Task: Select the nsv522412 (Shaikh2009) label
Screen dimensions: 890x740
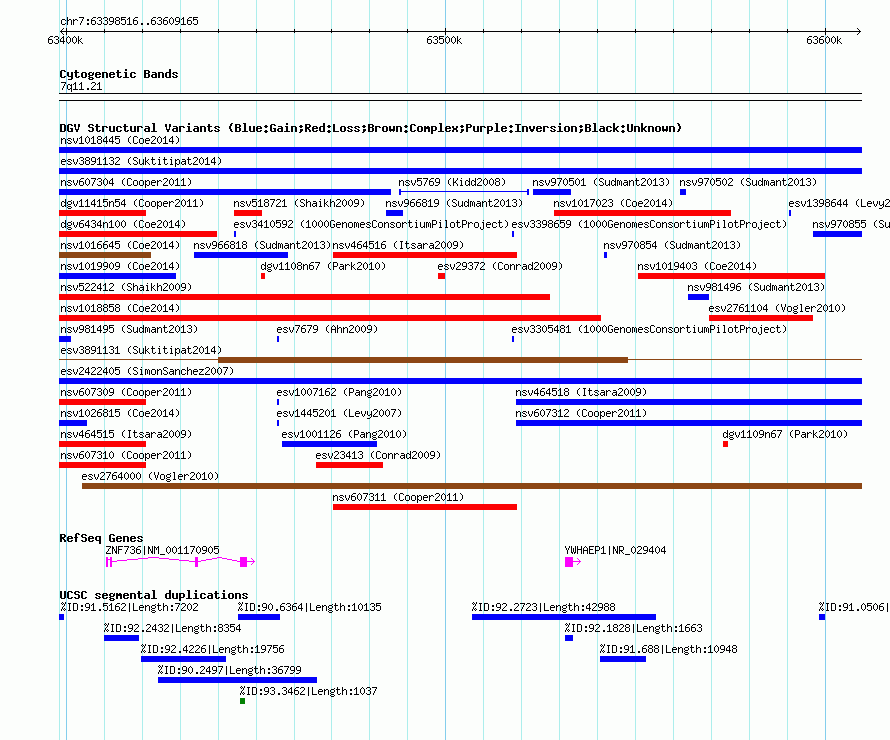Action: click(x=126, y=287)
